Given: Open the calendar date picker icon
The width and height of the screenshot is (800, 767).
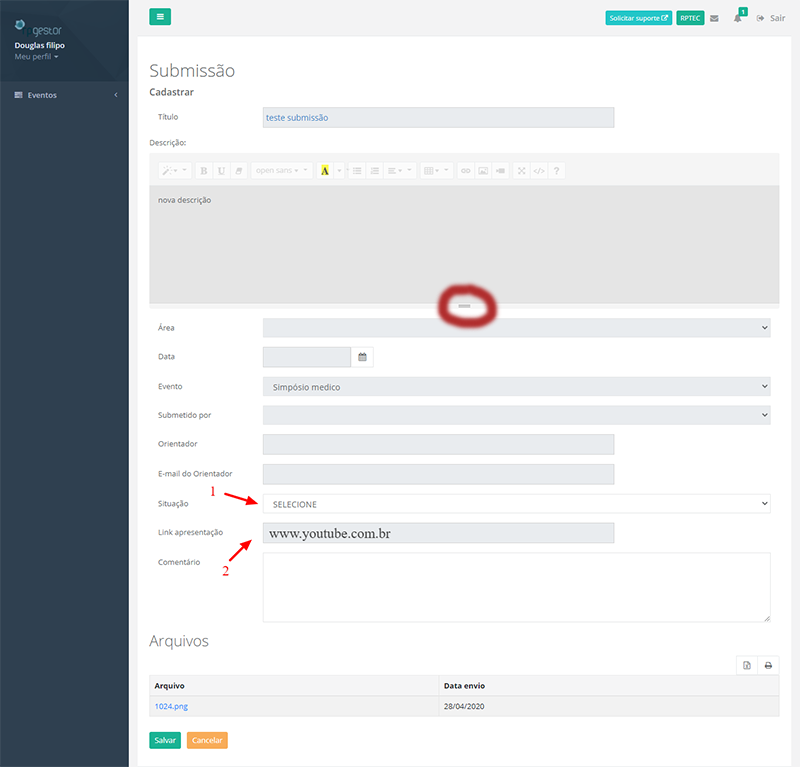Looking at the screenshot, I should [362, 357].
